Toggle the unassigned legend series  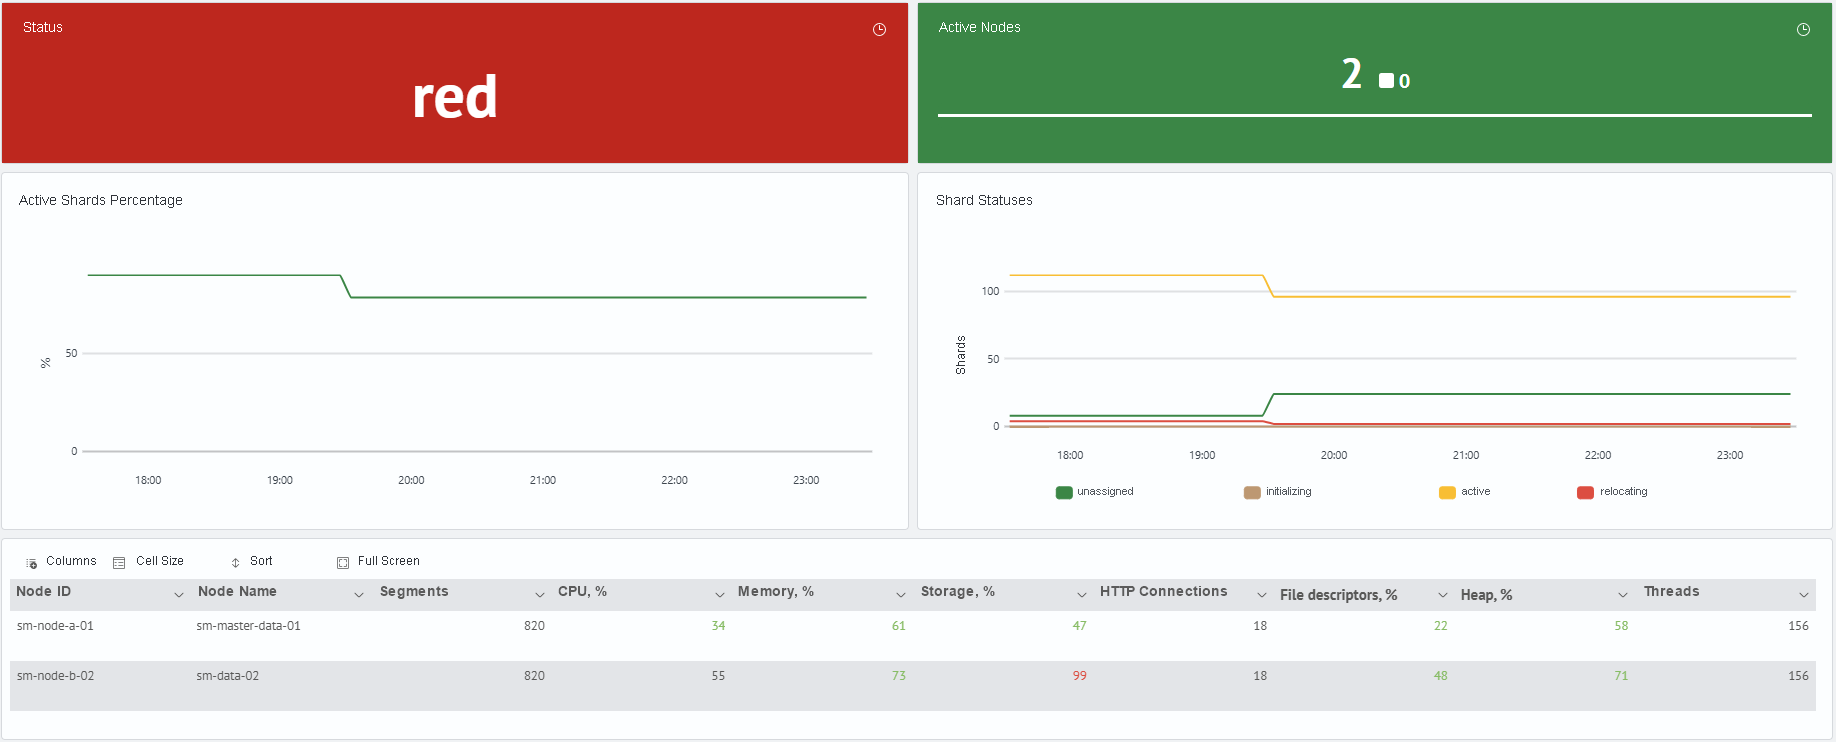pyautogui.click(x=1094, y=492)
